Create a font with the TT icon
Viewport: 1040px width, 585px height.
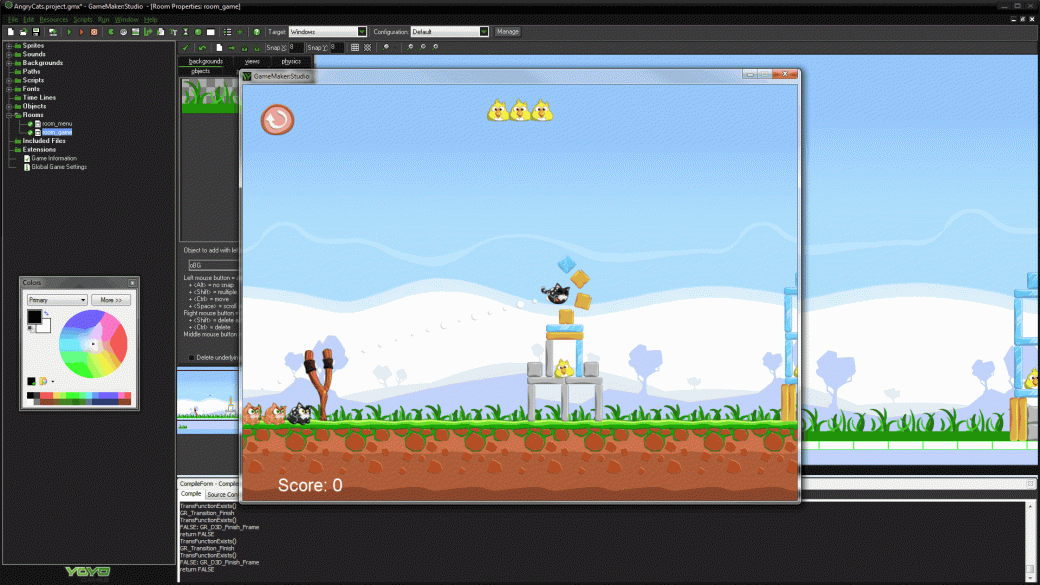click(x=173, y=32)
